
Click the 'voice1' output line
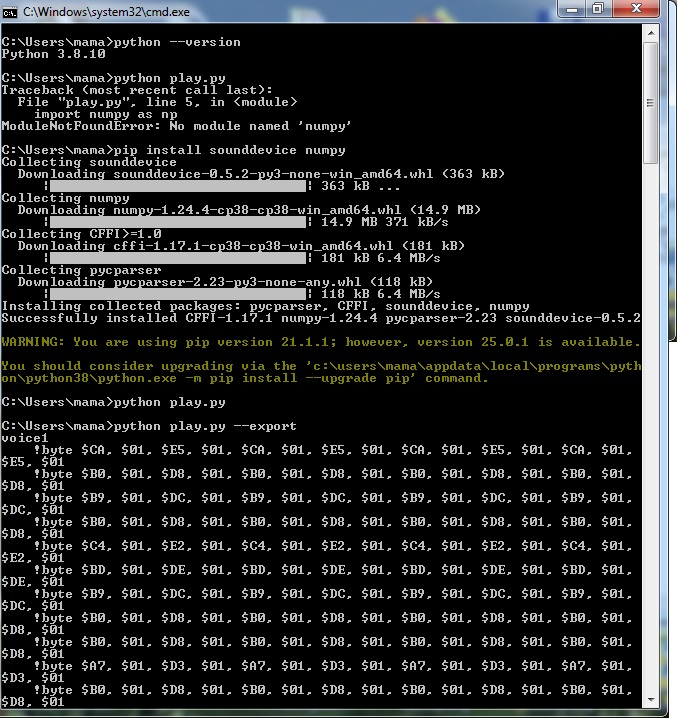click(25, 438)
